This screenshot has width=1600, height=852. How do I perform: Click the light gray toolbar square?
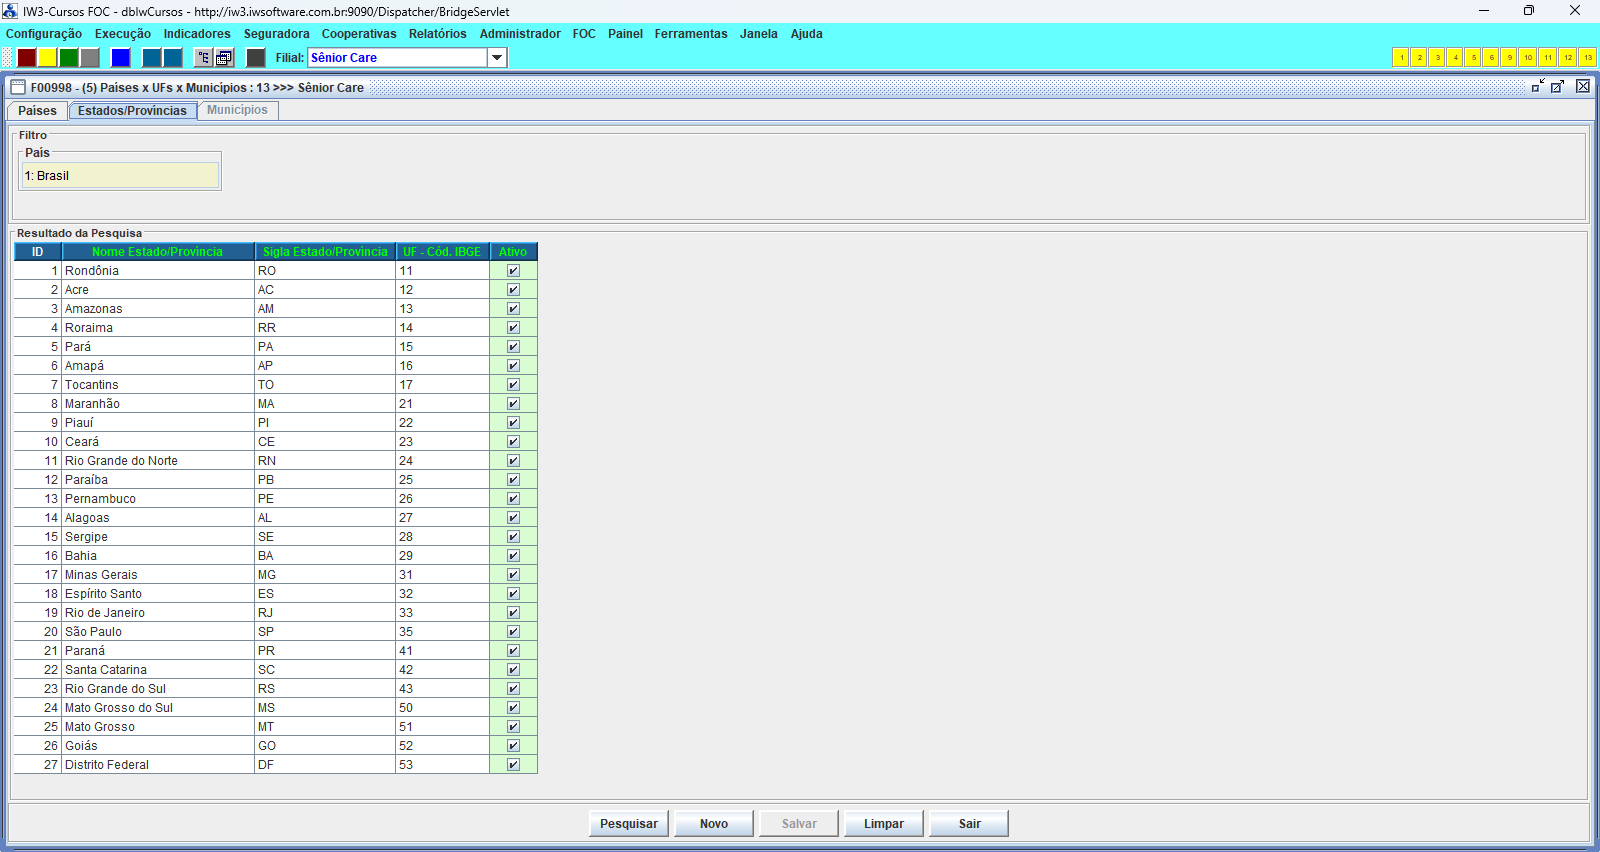90,58
